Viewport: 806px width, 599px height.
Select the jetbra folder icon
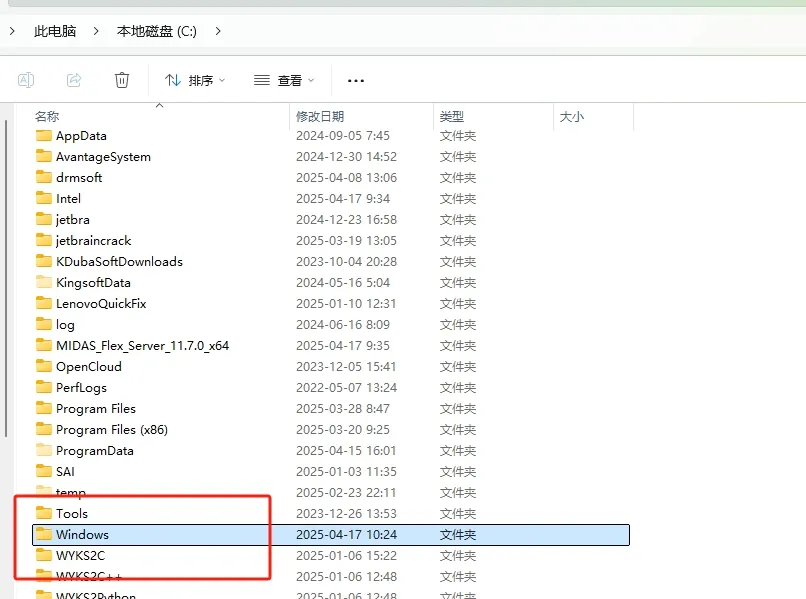coord(44,219)
